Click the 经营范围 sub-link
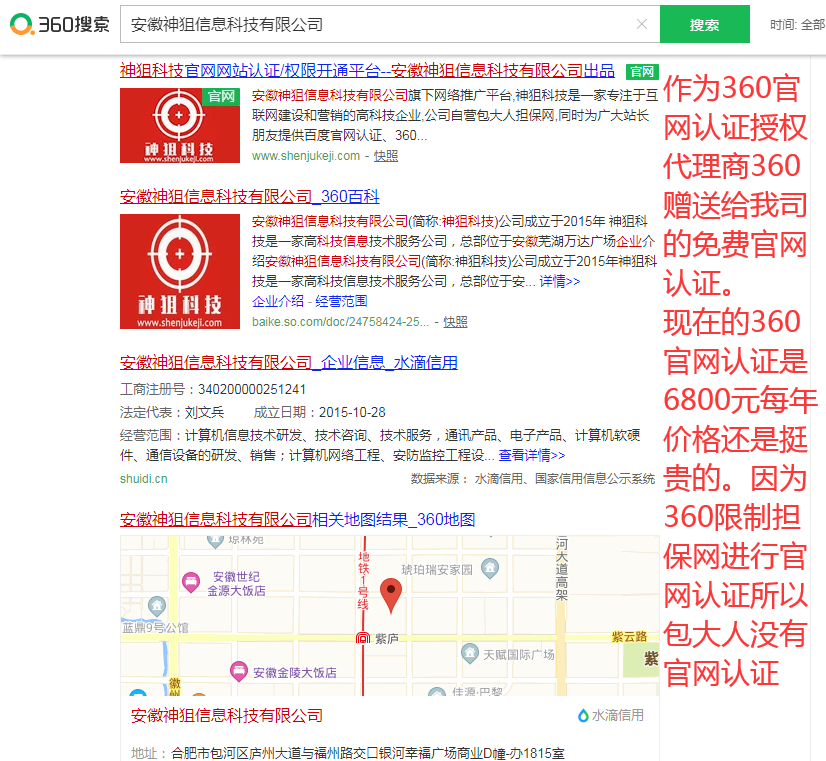826x761 pixels. [341, 301]
